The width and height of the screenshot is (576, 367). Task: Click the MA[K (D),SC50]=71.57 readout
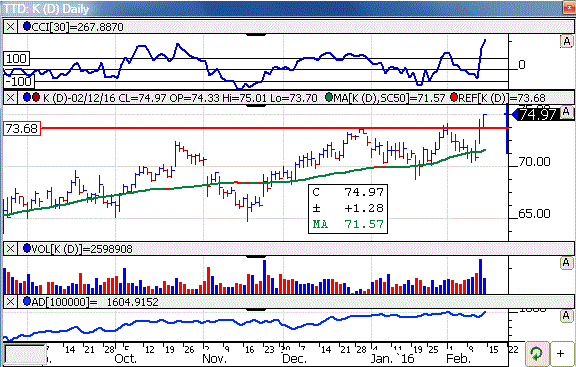pos(389,98)
